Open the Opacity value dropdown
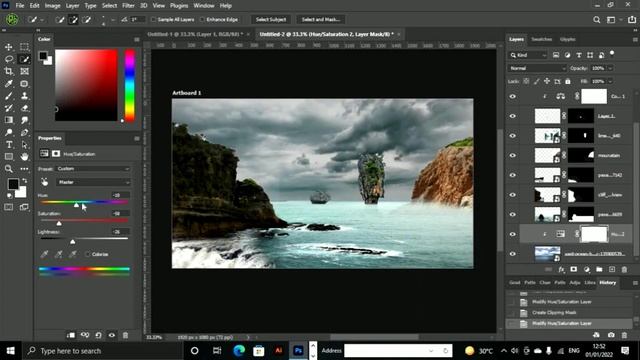 pyautogui.click(x=610, y=68)
